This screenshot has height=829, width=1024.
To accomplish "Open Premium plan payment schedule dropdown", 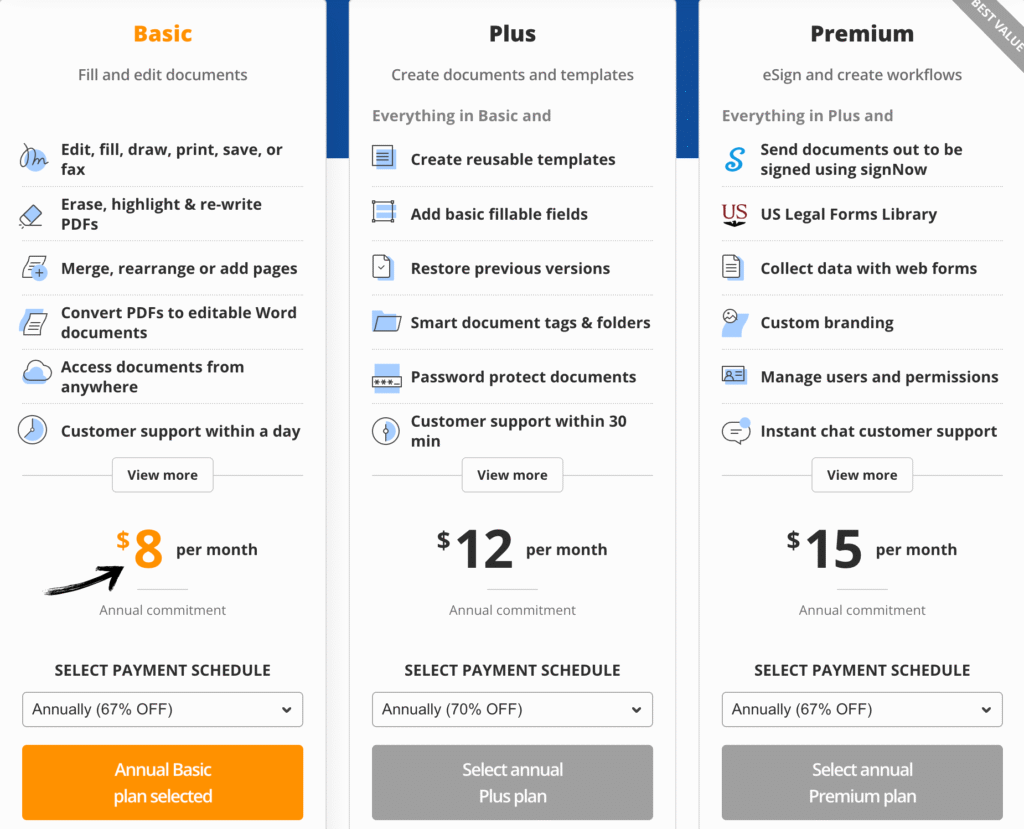I will pos(862,710).
